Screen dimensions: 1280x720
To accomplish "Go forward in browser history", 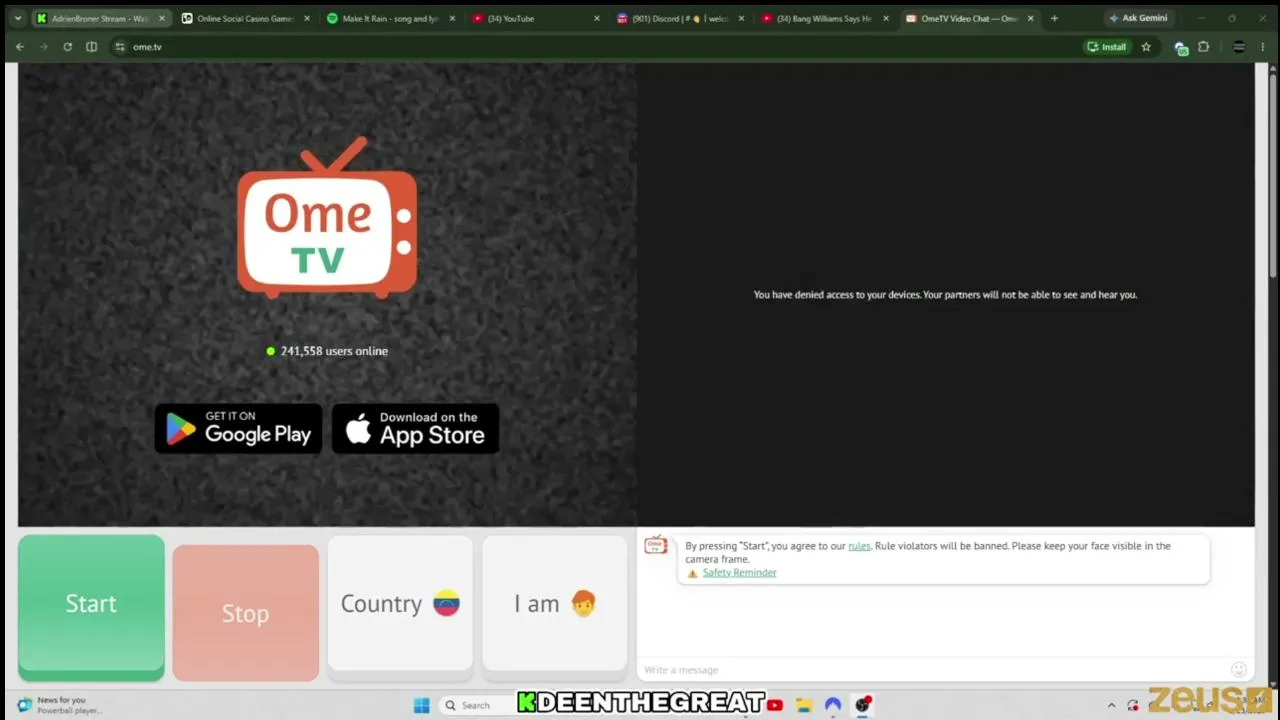I will coord(44,47).
